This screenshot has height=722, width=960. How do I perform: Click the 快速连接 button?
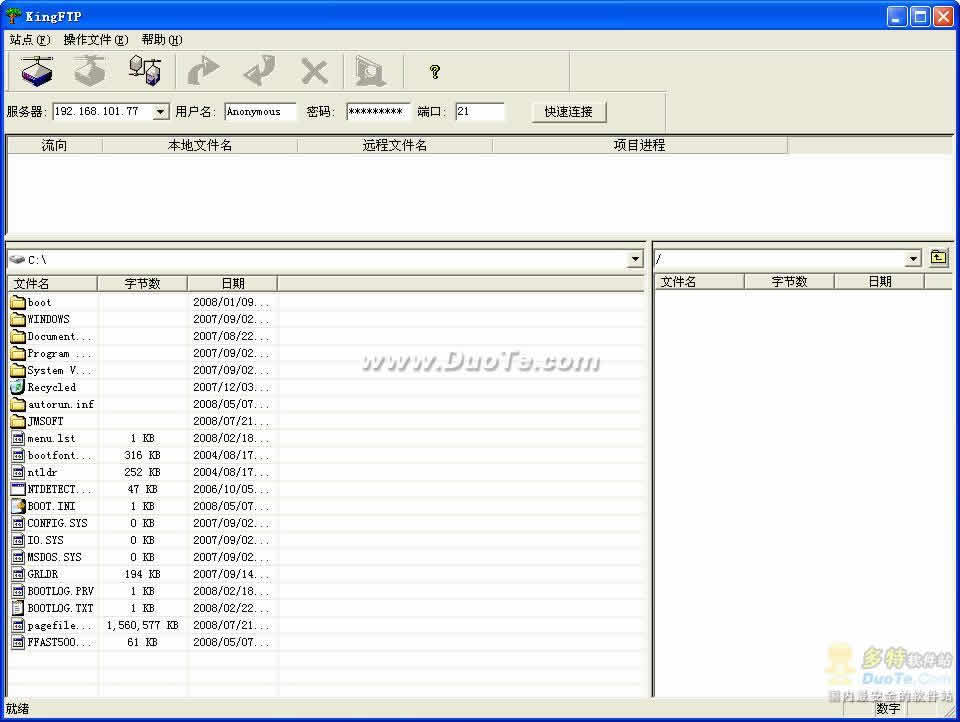coord(569,112)
